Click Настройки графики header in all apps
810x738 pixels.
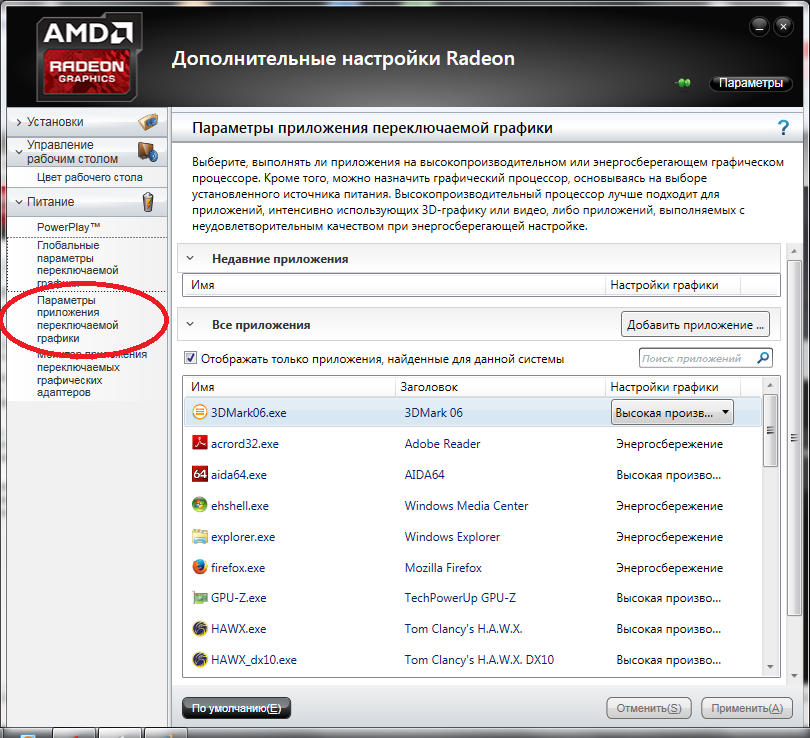coord(672,387)
